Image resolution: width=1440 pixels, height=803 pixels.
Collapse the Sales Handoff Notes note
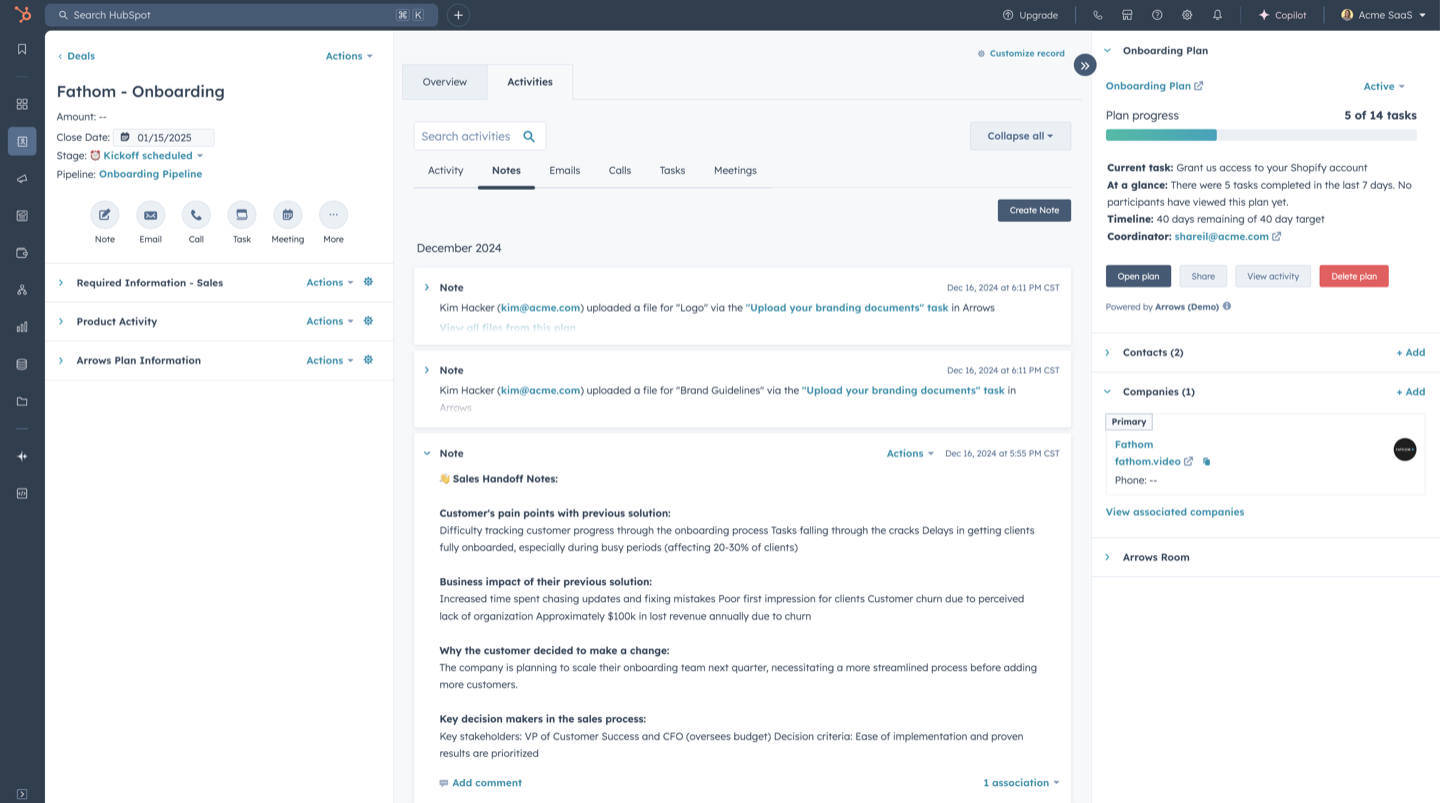(x=427, y=453)
